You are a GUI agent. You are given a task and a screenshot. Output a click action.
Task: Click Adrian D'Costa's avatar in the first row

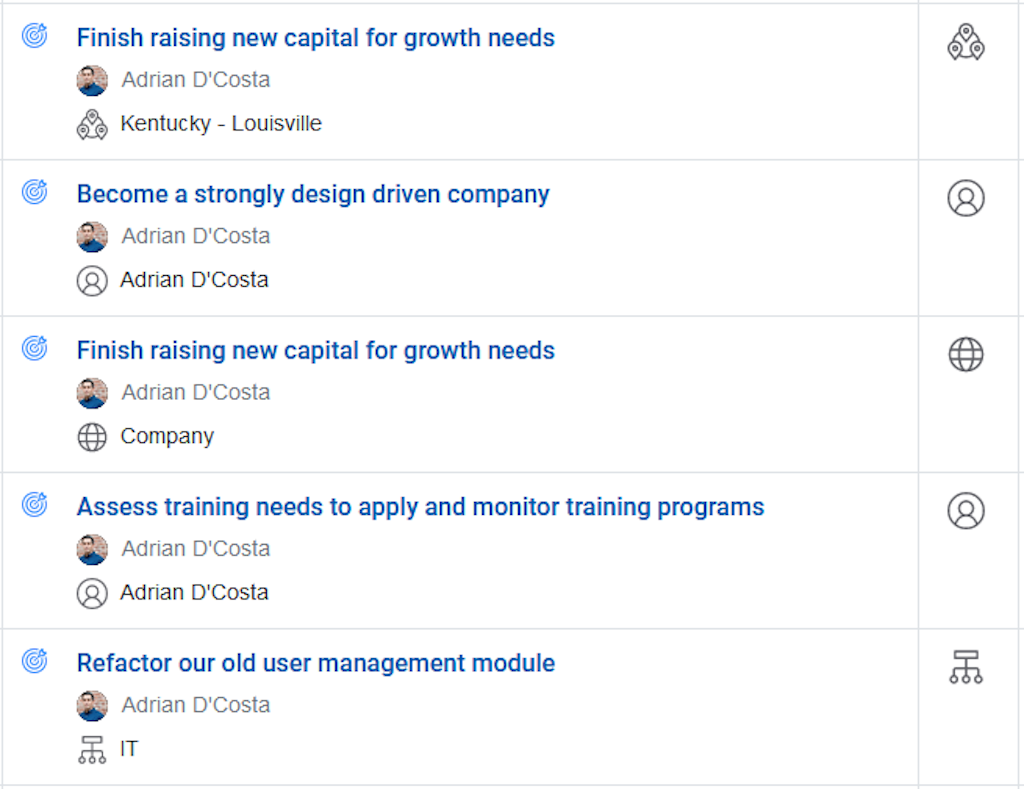[x=92, y=80]
